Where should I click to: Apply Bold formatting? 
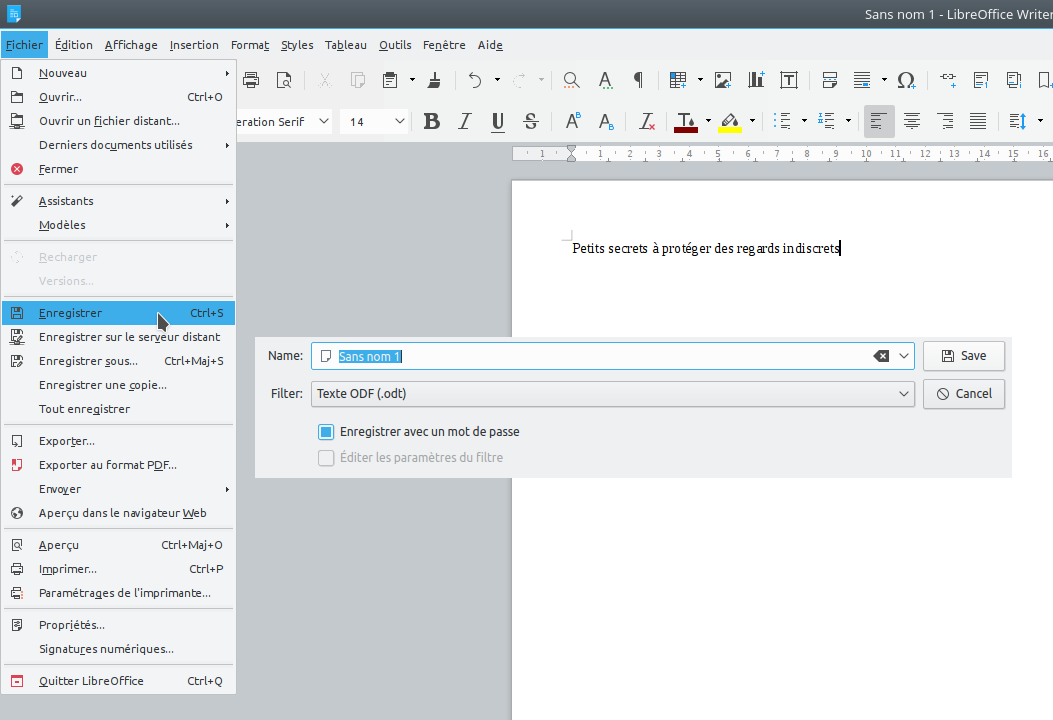click(x=432, y=122)
